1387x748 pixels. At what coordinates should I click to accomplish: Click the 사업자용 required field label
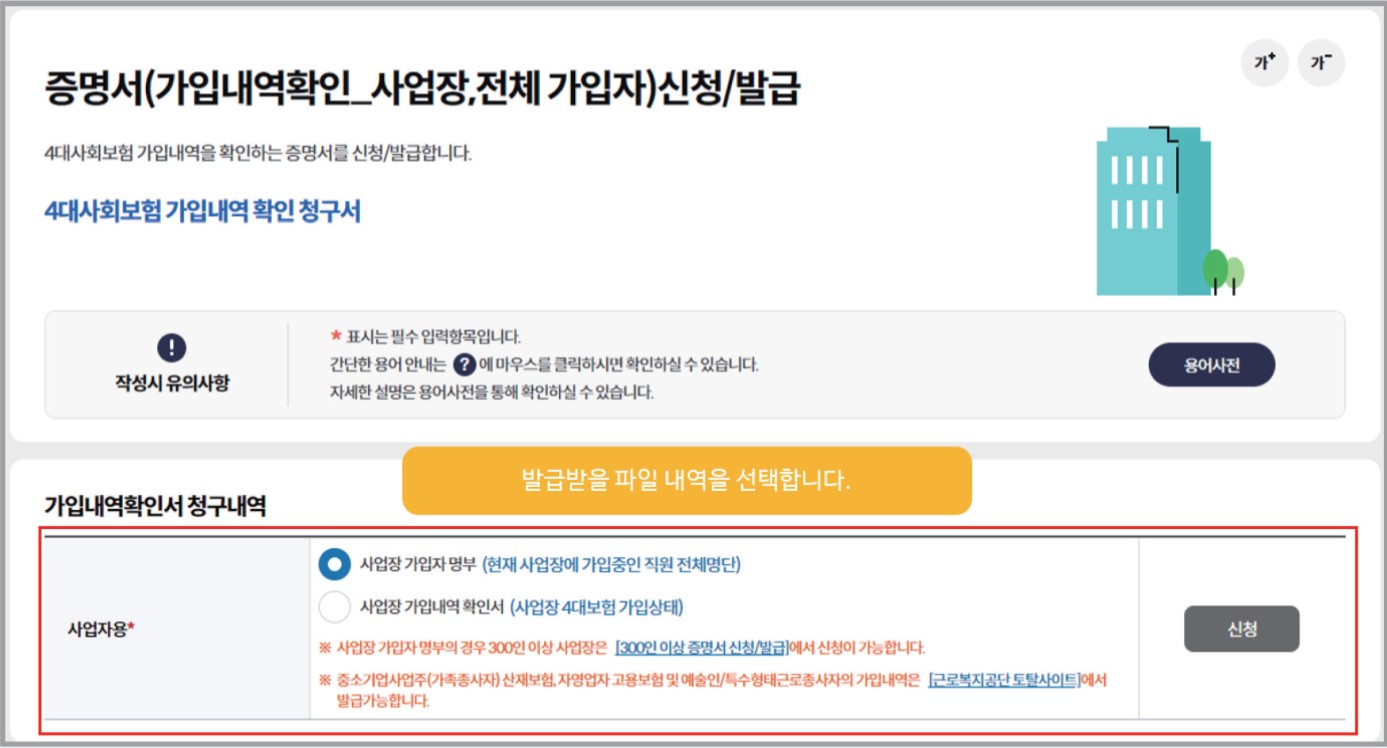click(101, 630)
